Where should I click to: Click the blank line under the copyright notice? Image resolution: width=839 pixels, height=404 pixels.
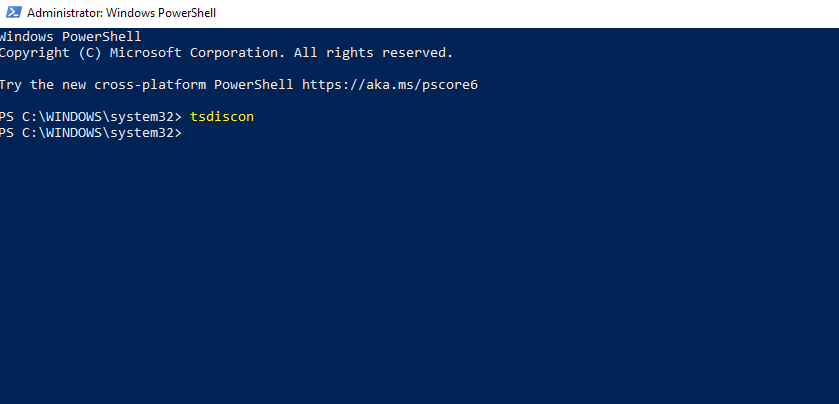pos(420,68)
